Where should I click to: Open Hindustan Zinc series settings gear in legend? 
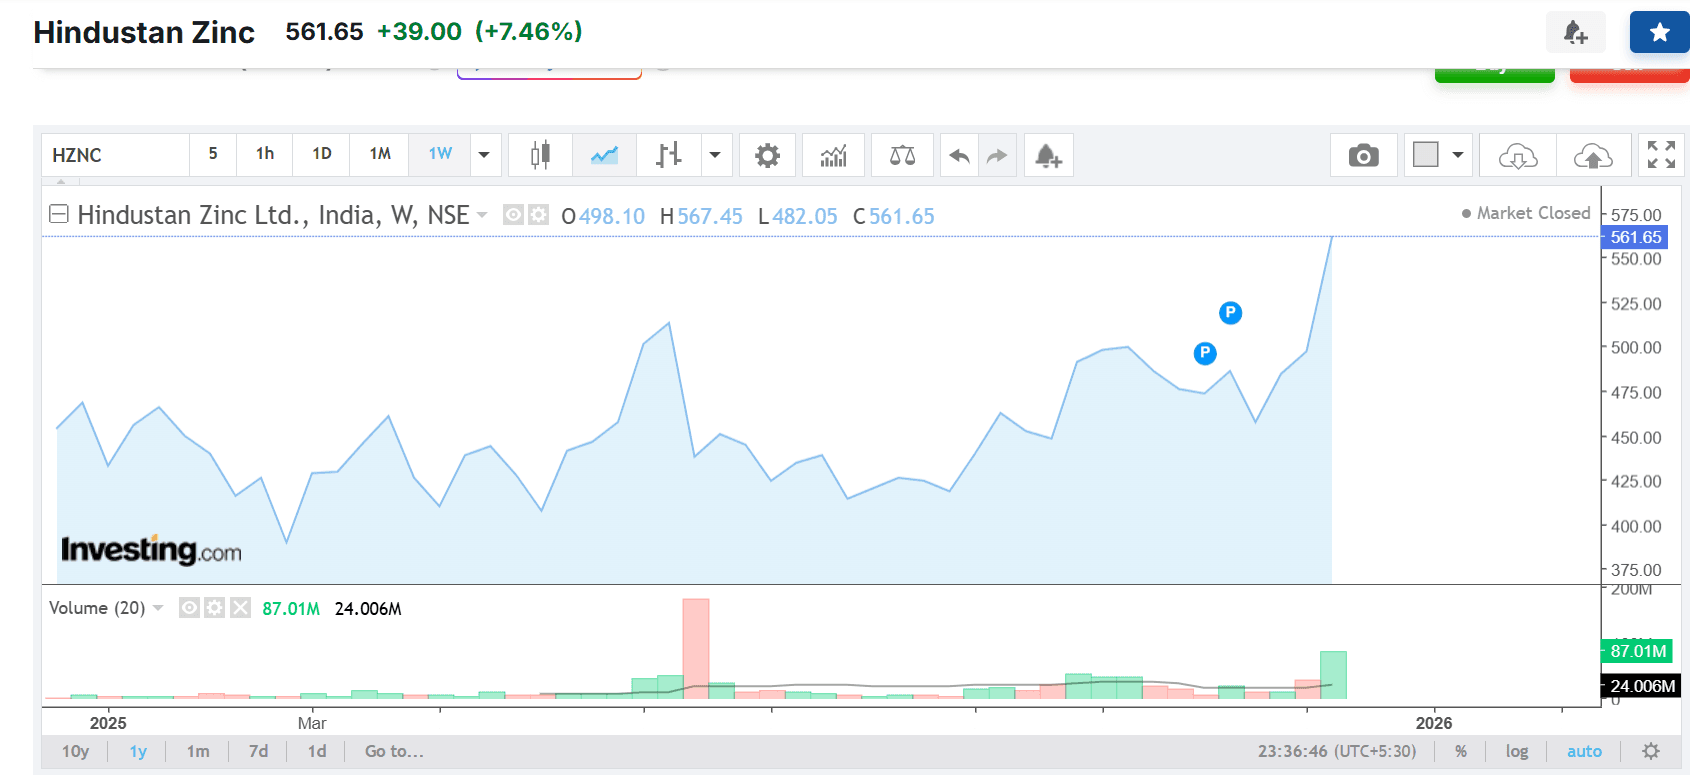pyautogui.click(x=538, y=215)
